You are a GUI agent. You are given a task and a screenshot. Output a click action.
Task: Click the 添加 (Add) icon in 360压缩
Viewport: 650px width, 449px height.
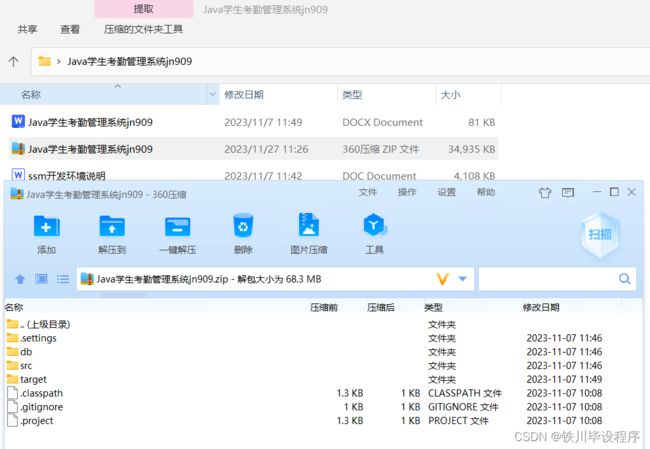coord(46,226)
